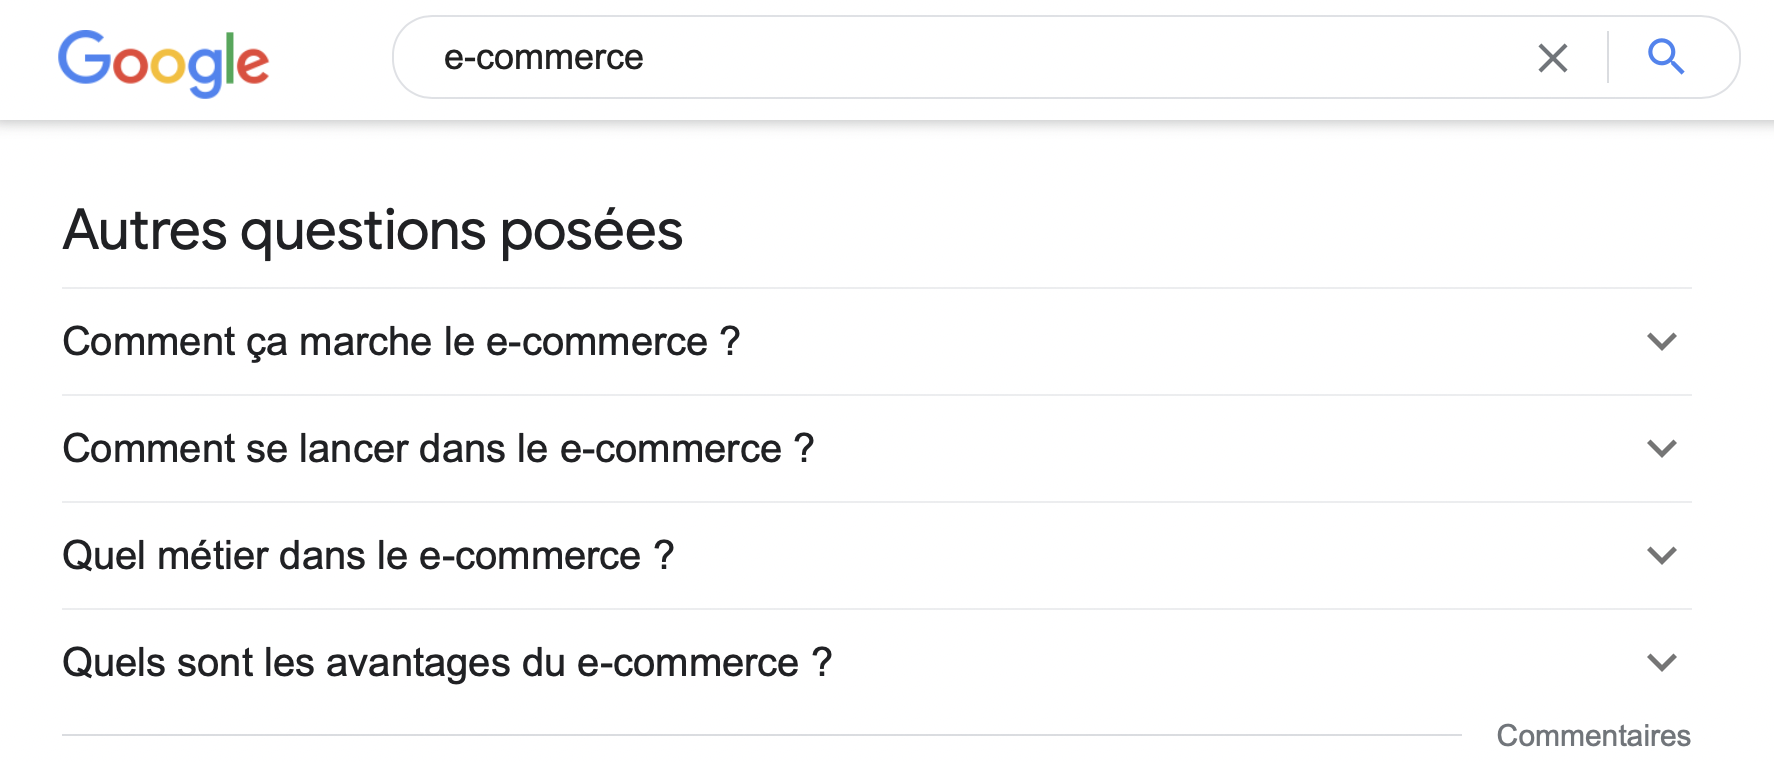This screenshot has height=762, width=1774.
Task: Open the question "Comment ça marche le e-commerce ?"
Action: 401,342
